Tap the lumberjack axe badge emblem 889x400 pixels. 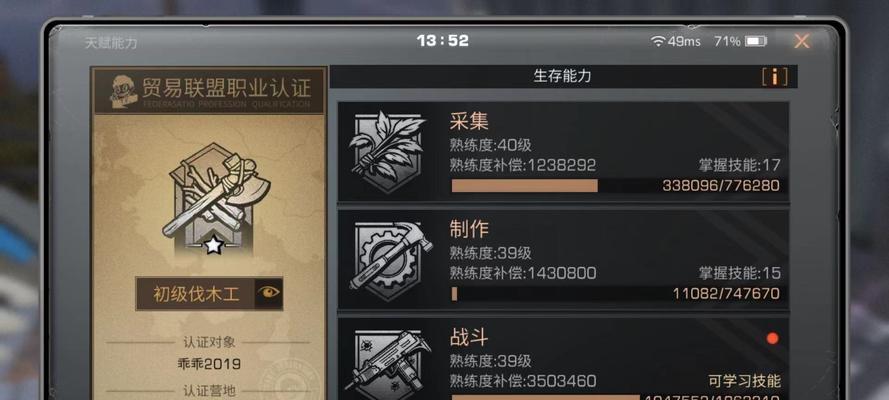coord(215,197)
